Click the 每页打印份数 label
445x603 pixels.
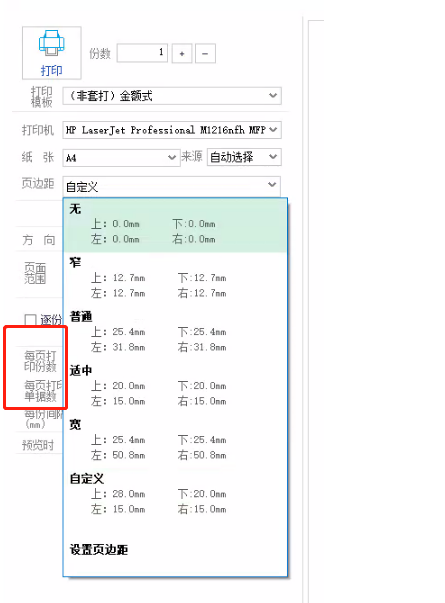point(40,361)
